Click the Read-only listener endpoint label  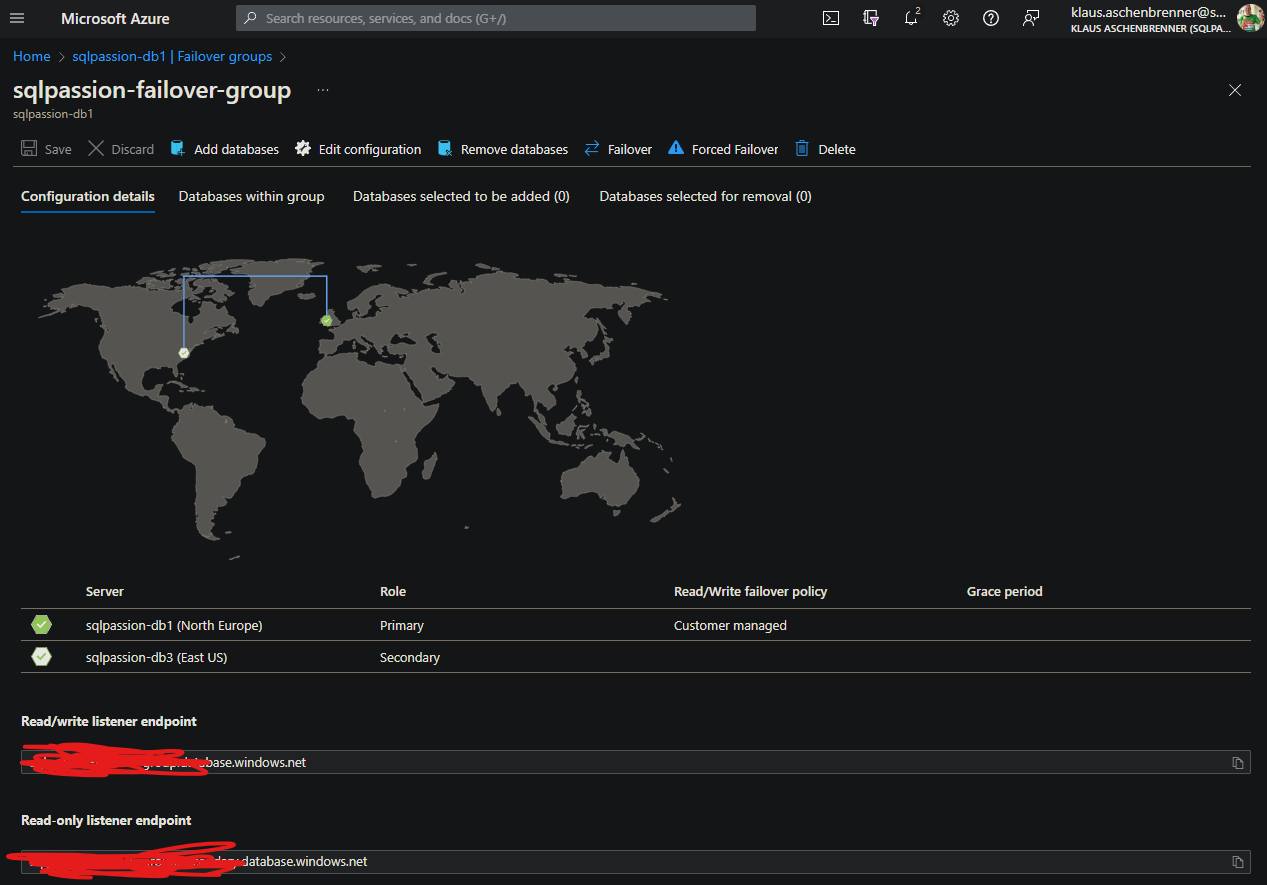click(106, 820)
